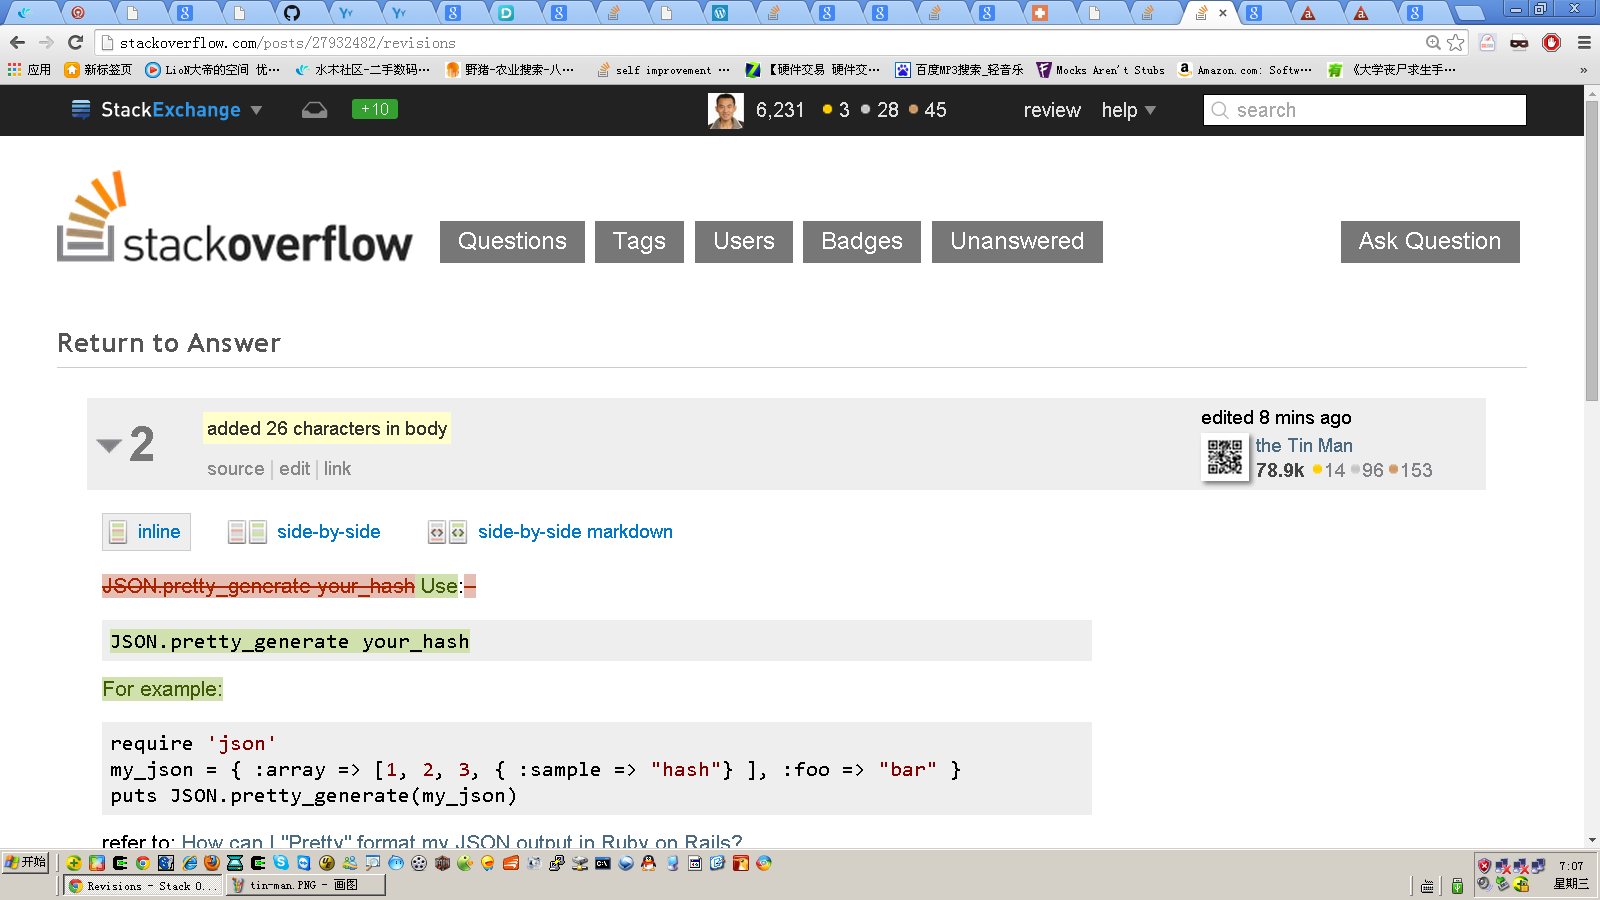The image size is (1600, 900).
Task: Click the browser back arrow
Action: (17, 42)
